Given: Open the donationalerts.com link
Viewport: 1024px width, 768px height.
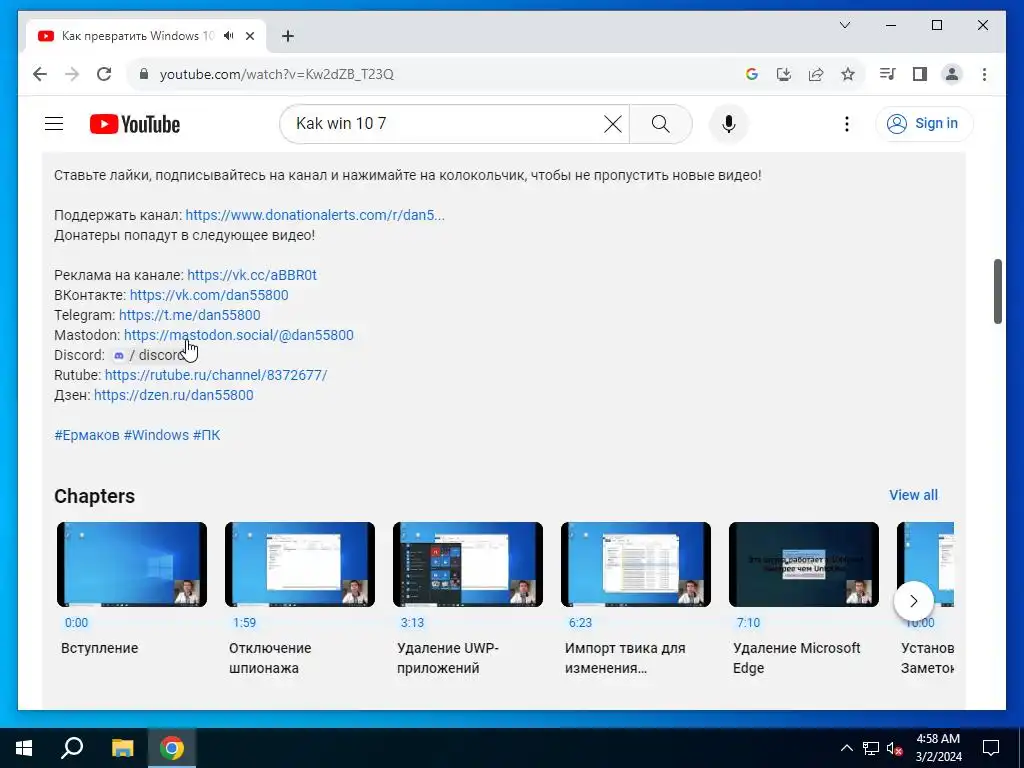Looking at the screenshot, I should [315, 215].
